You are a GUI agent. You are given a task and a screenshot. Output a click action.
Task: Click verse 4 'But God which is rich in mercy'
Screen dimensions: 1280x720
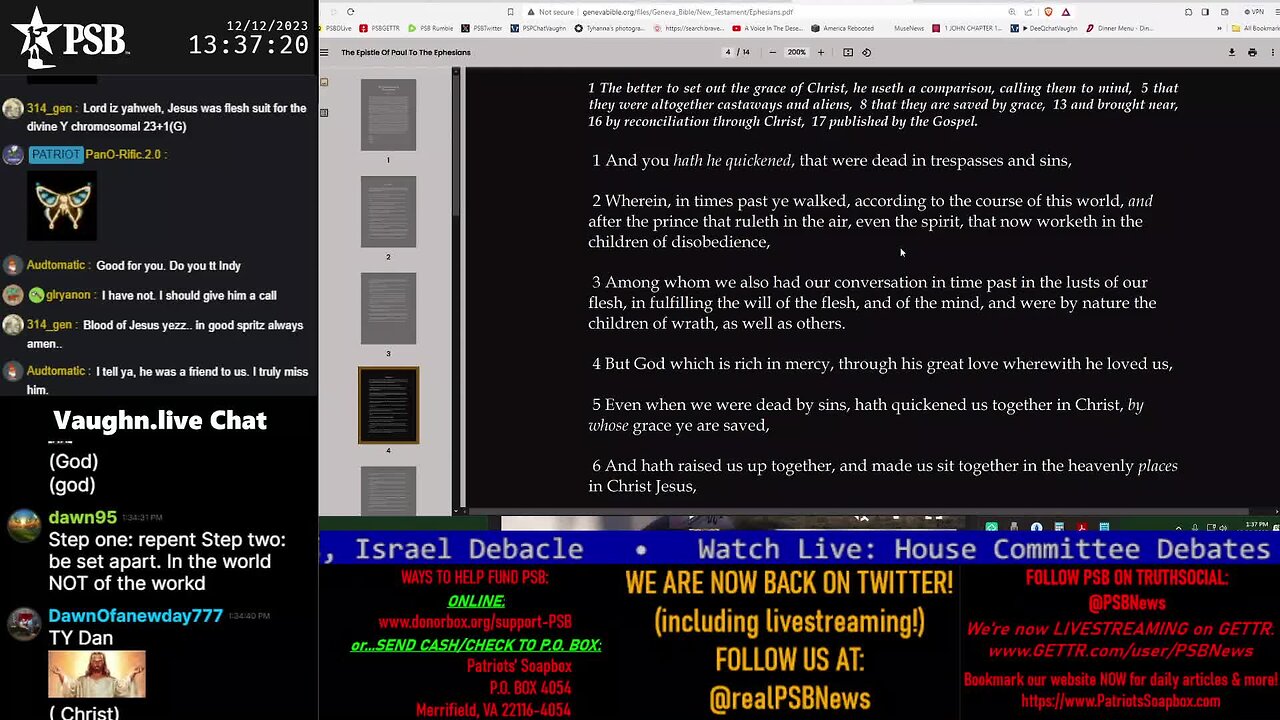coord(882,364)
